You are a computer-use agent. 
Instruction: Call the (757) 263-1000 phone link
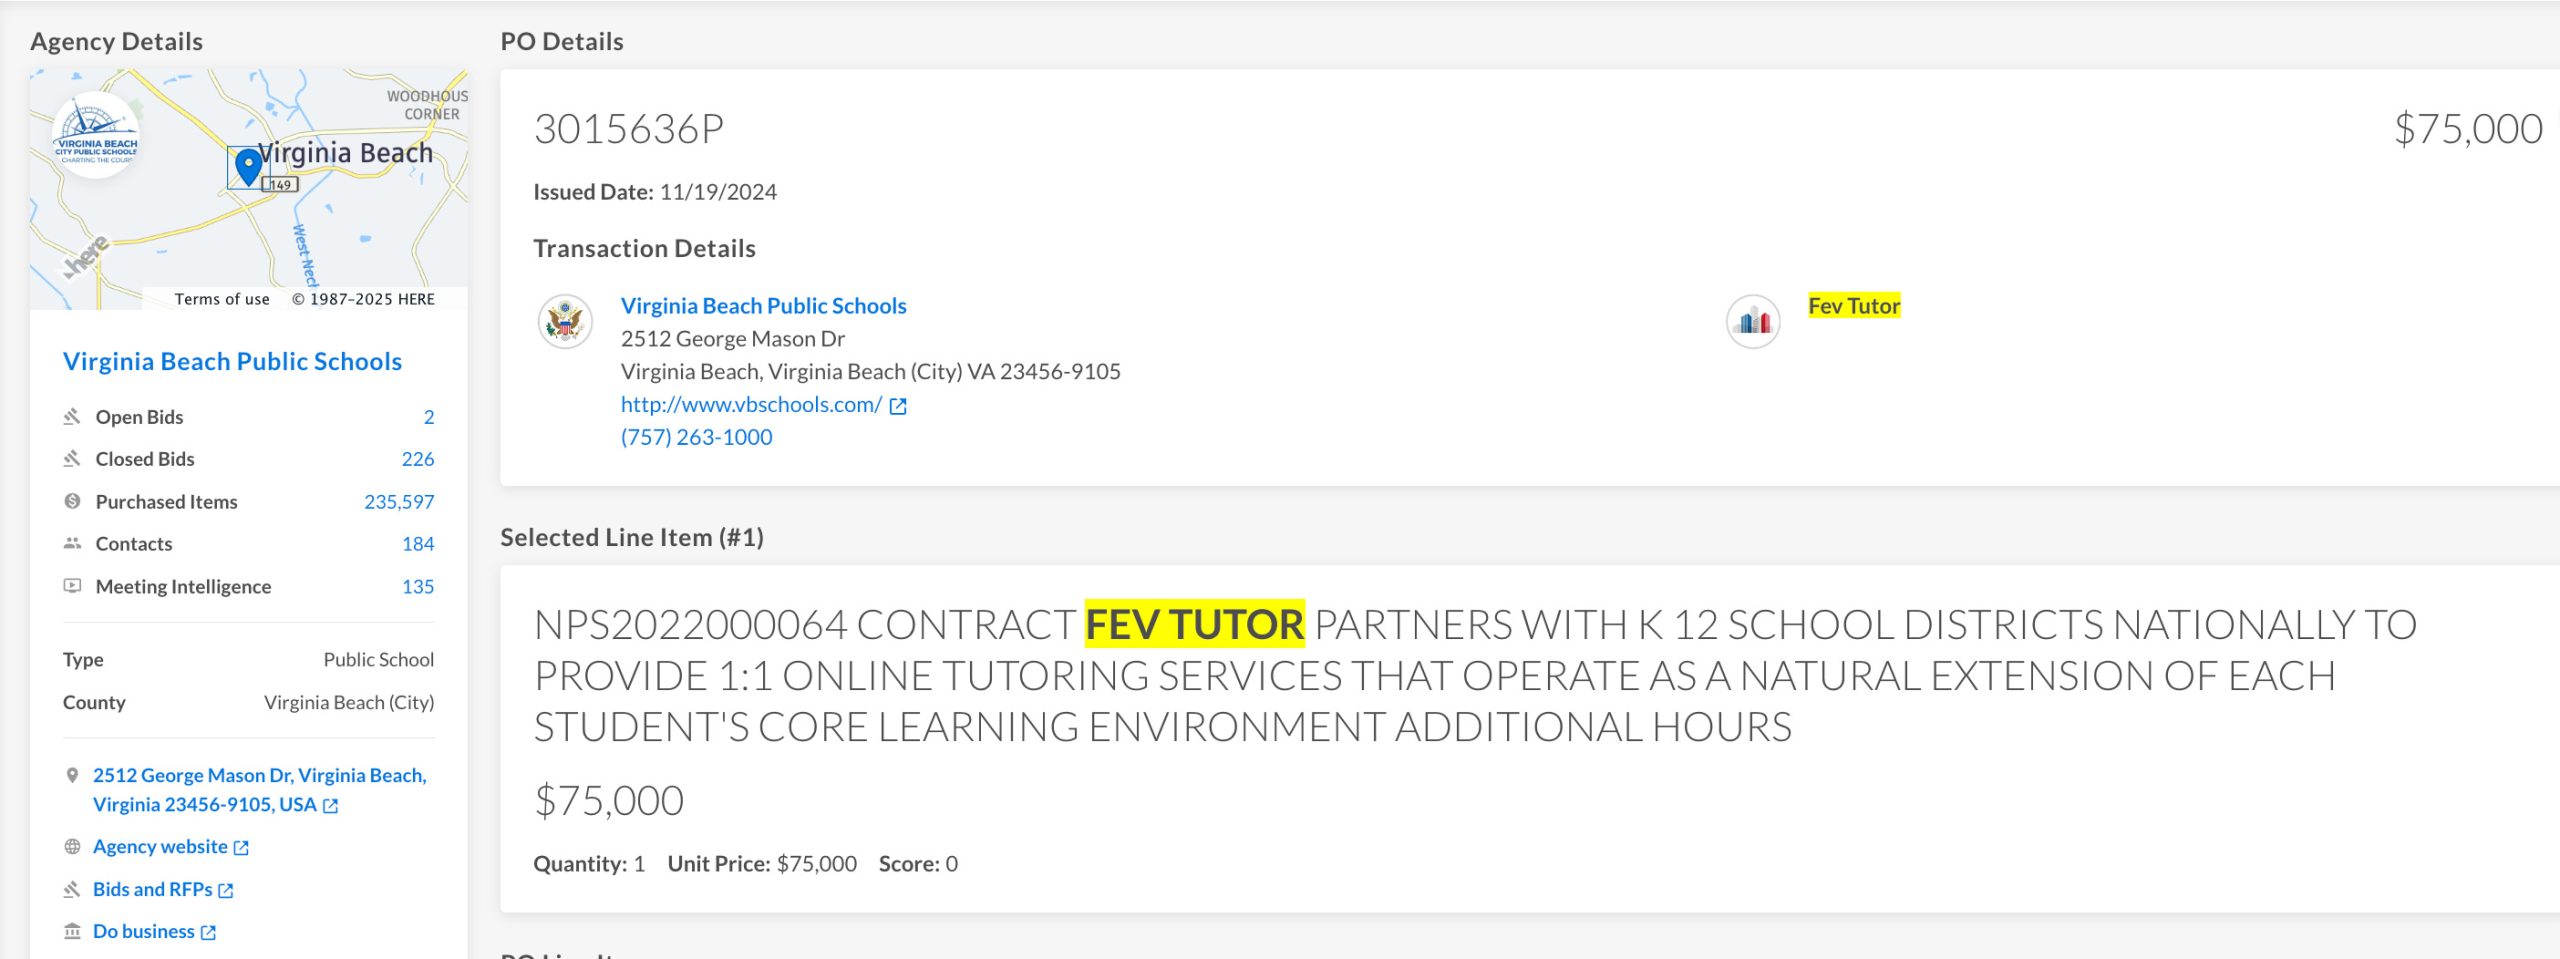pos(696,437)
